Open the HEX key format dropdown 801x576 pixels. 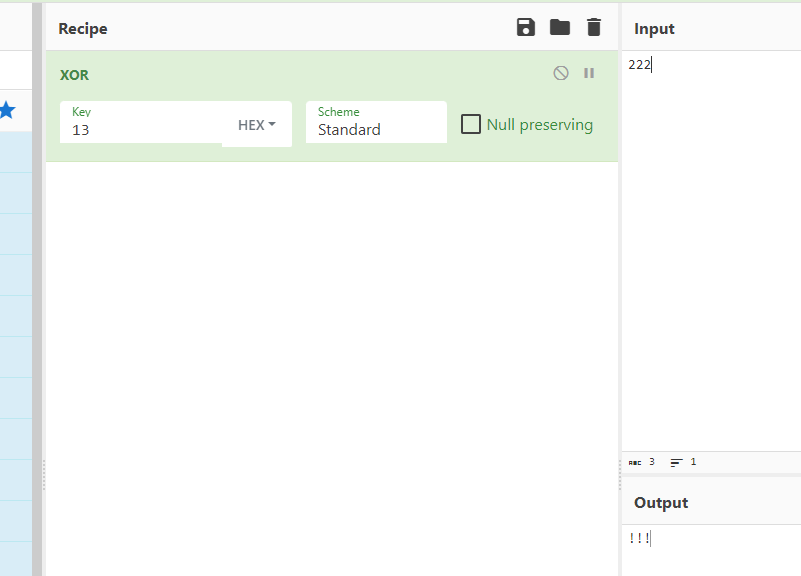tap(257, 125)
